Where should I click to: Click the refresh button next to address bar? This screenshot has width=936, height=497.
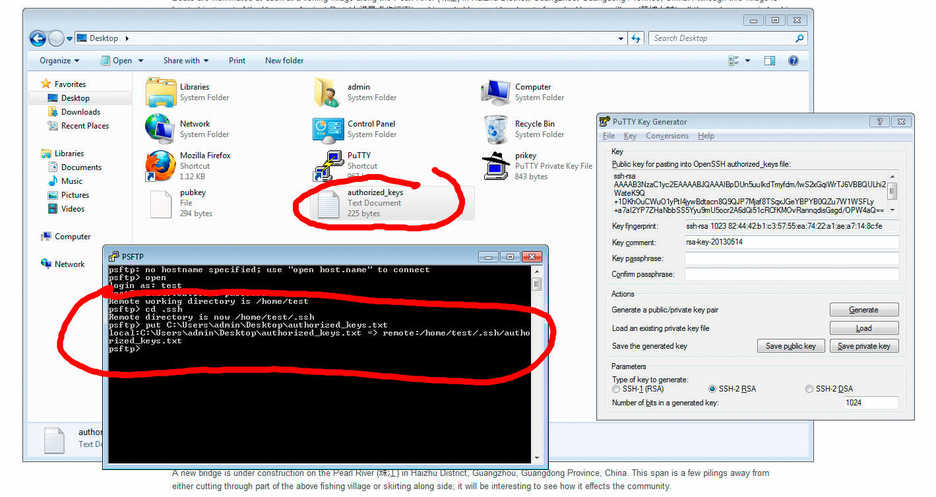[636, 38]
